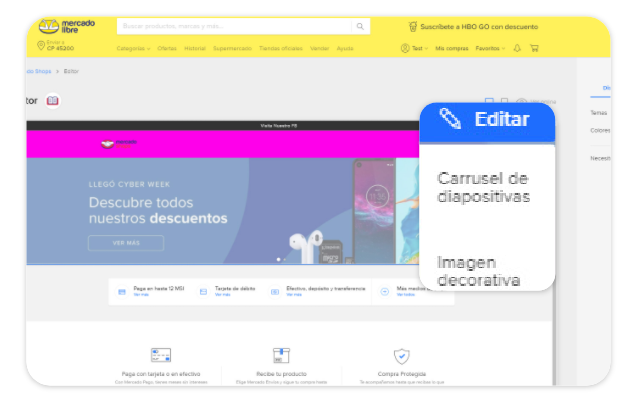Screen dimensions: 637x402
Task: Expand the Favoritos dropdown
Action: coord(490,48)
